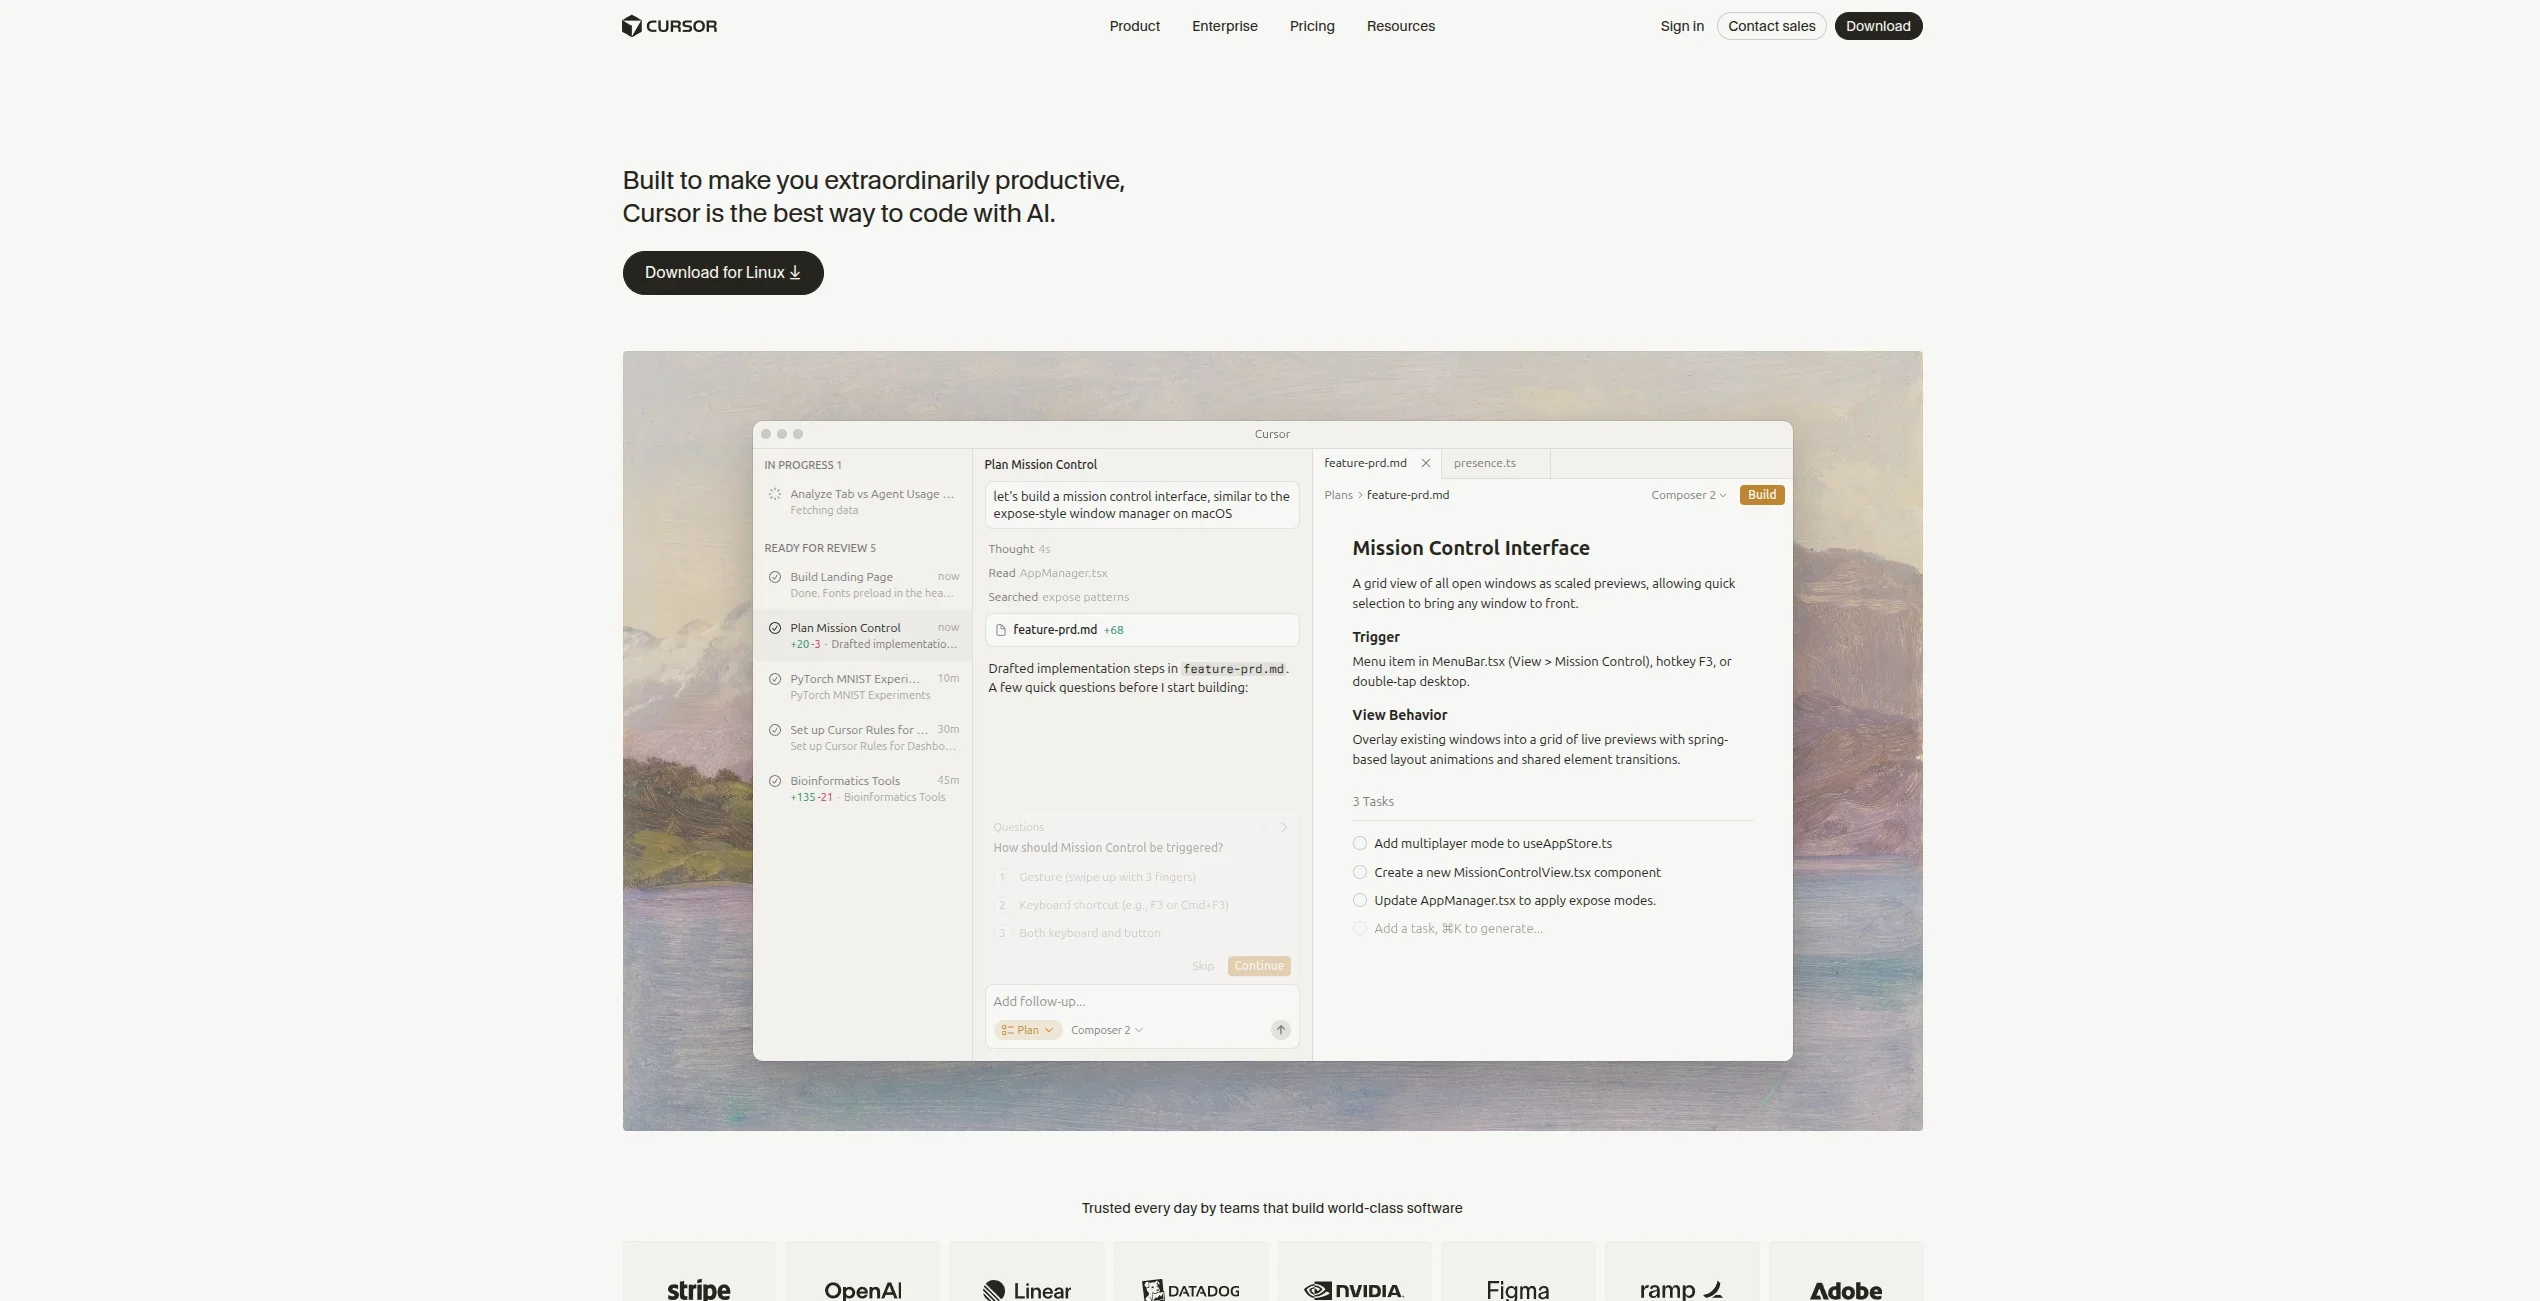
Task: Click the NVIDIA logo tile
Action: (x=1354, y=1289)
